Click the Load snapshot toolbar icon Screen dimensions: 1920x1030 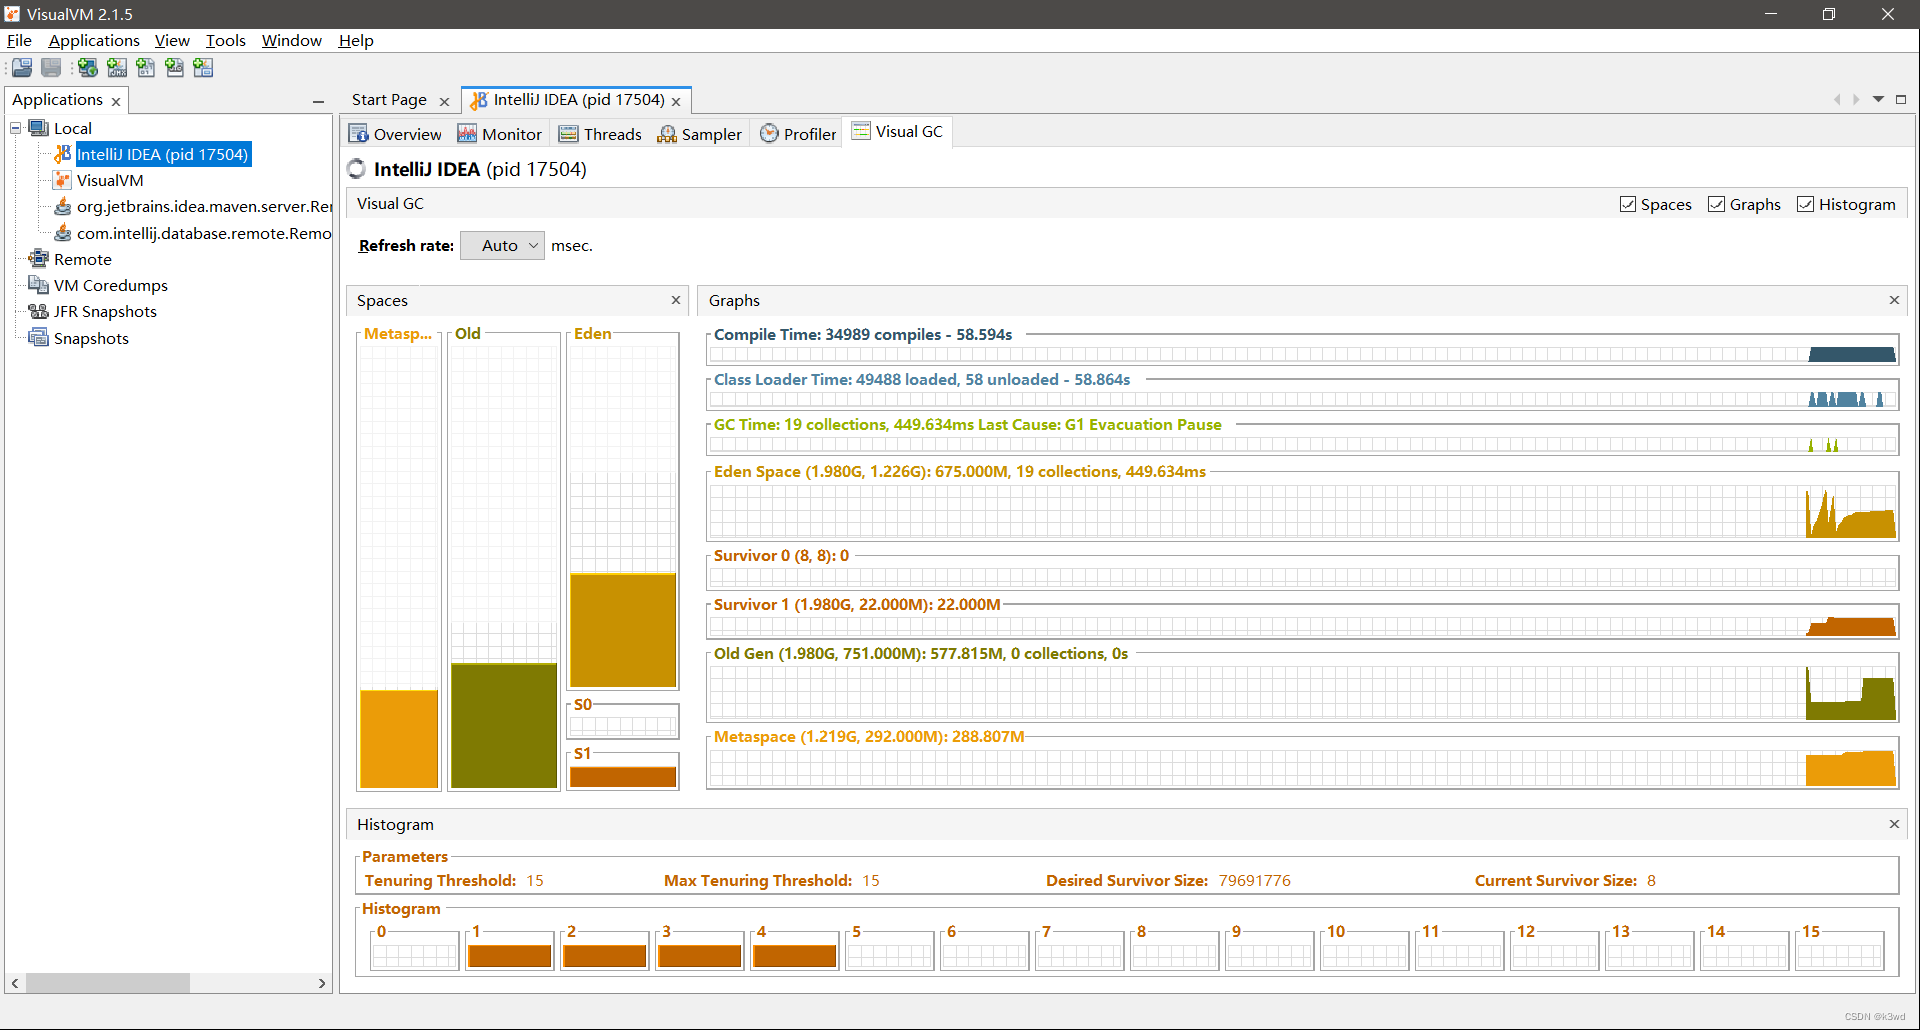click(22, 68)
